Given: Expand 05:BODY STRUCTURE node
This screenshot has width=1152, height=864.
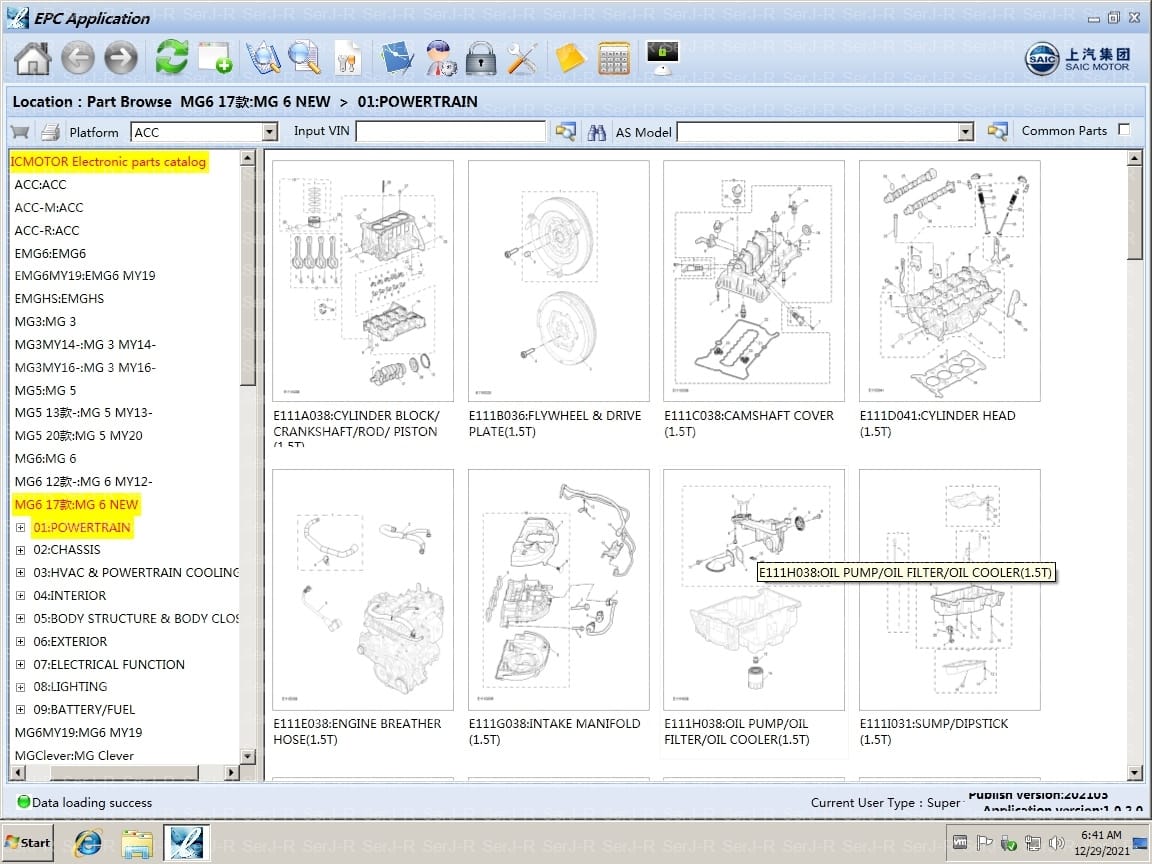Looking at the screenshot, I should pyautogui.click(x=21, y=619).
